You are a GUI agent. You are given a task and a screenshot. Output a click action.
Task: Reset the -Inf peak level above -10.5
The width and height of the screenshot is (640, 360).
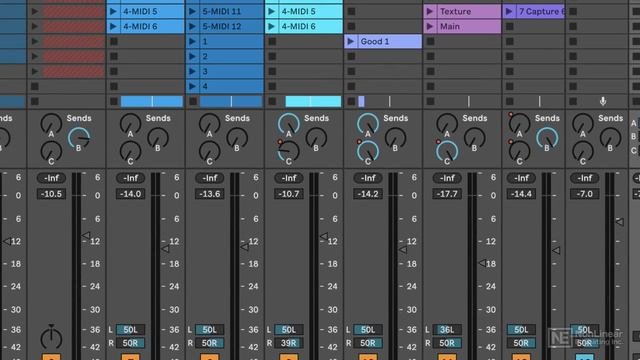click(x=51, y=178)
